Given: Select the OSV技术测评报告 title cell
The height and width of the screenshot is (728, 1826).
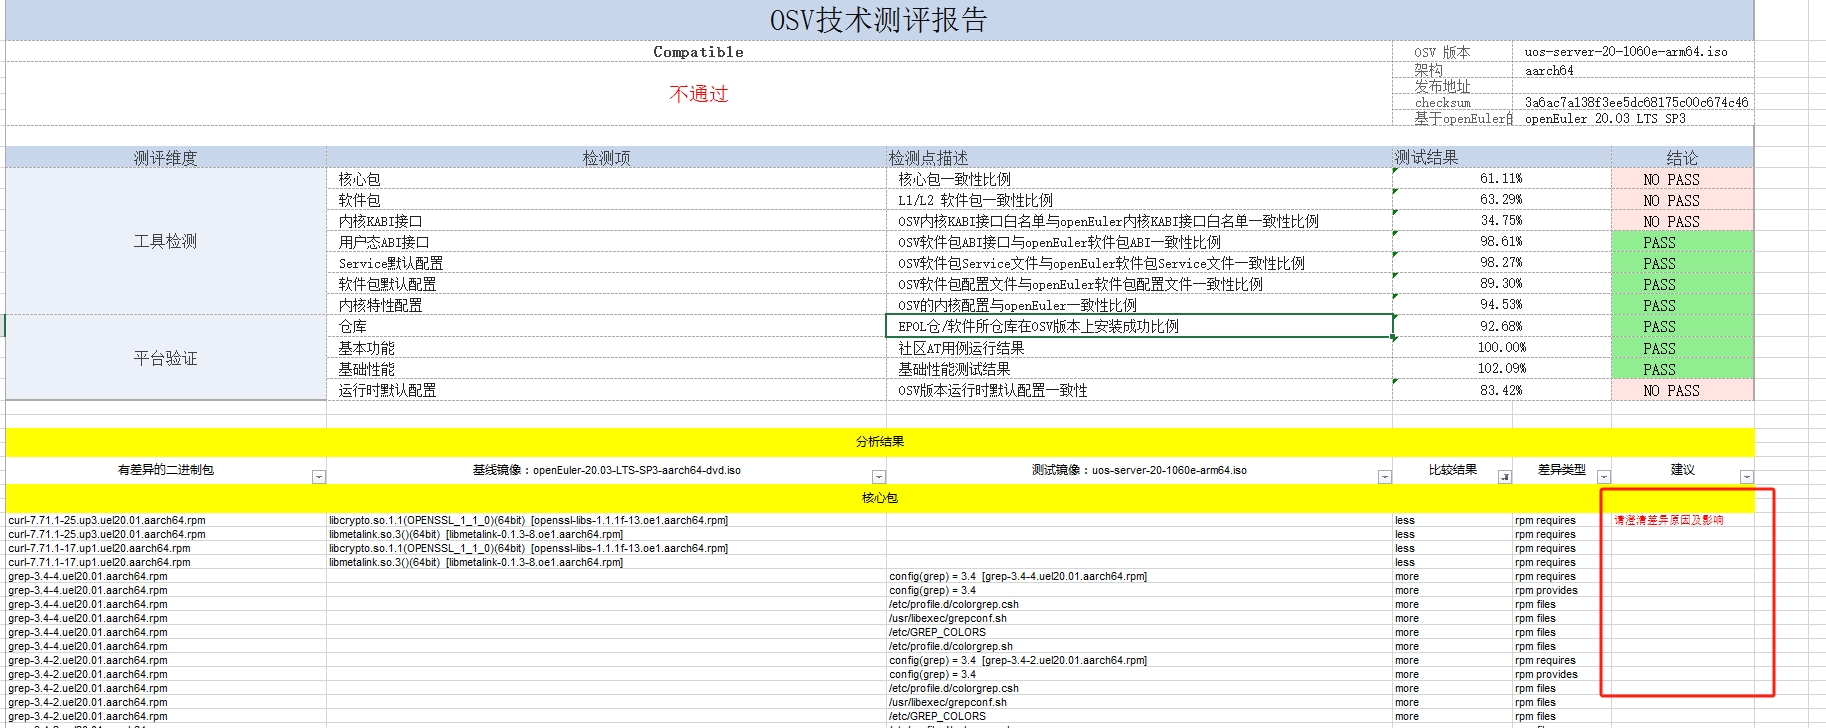Looking at the screenshot, I should [x=878, y=20].
